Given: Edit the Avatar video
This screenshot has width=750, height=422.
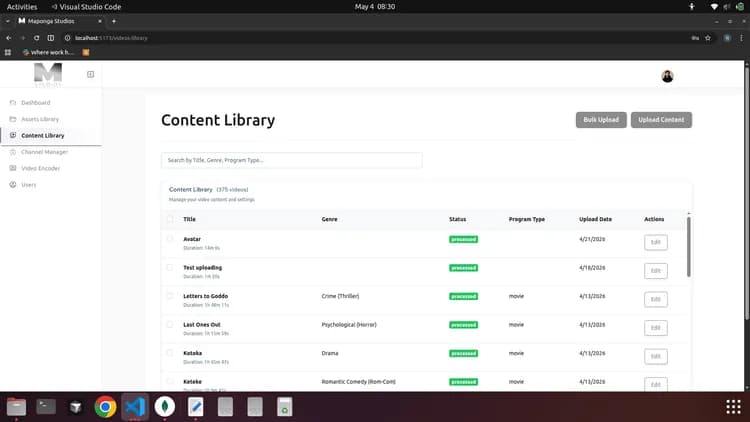Looking at the screenshot, I should pyautogui.click(x=655, y=242).
